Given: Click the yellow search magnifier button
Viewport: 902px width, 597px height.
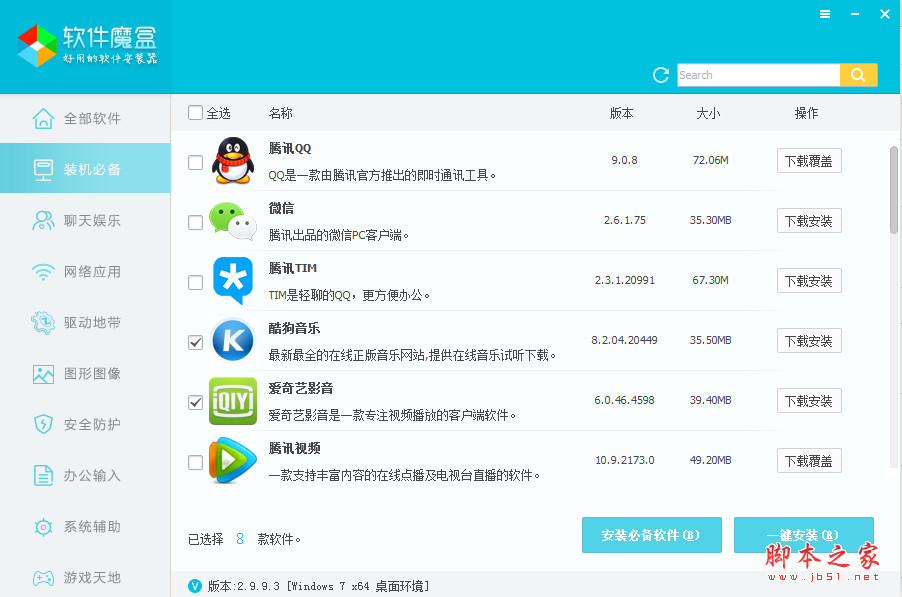Looking at the screenshot, I should 858,75.
